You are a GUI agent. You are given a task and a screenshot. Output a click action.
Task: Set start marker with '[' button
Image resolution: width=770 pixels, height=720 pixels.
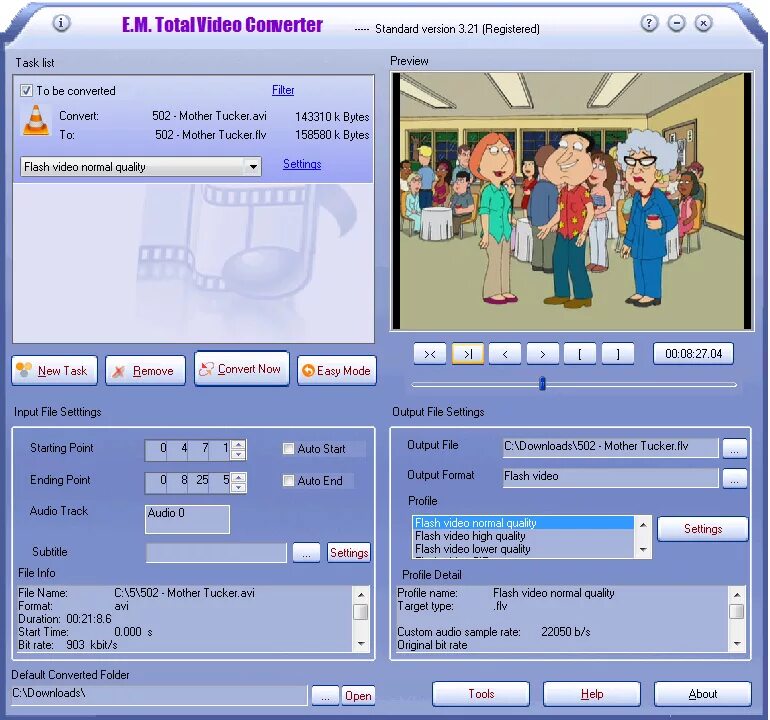[580, 354]
